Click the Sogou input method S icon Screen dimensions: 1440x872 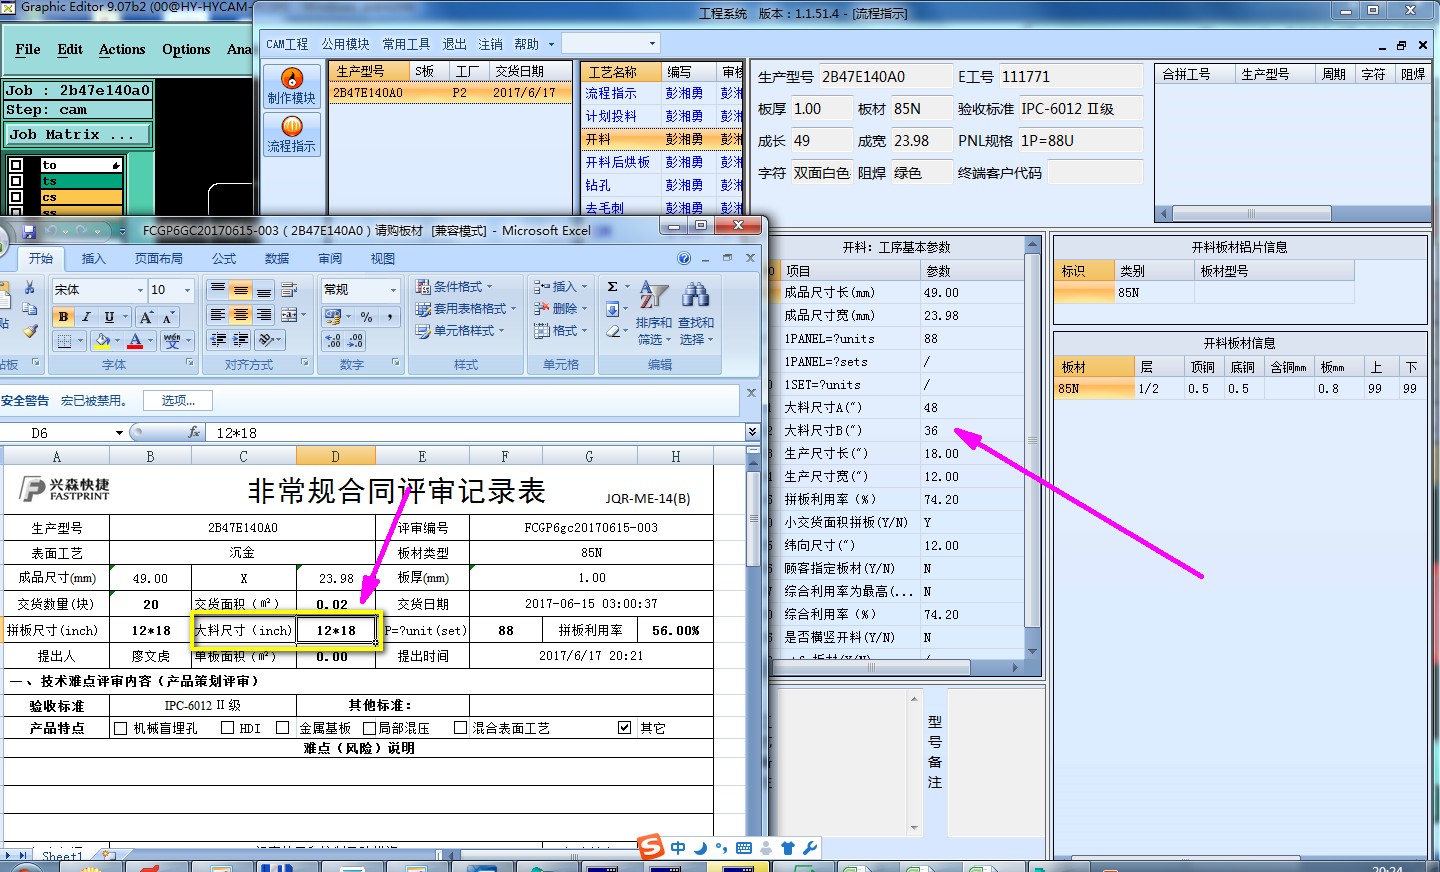[x=652, y=847]
